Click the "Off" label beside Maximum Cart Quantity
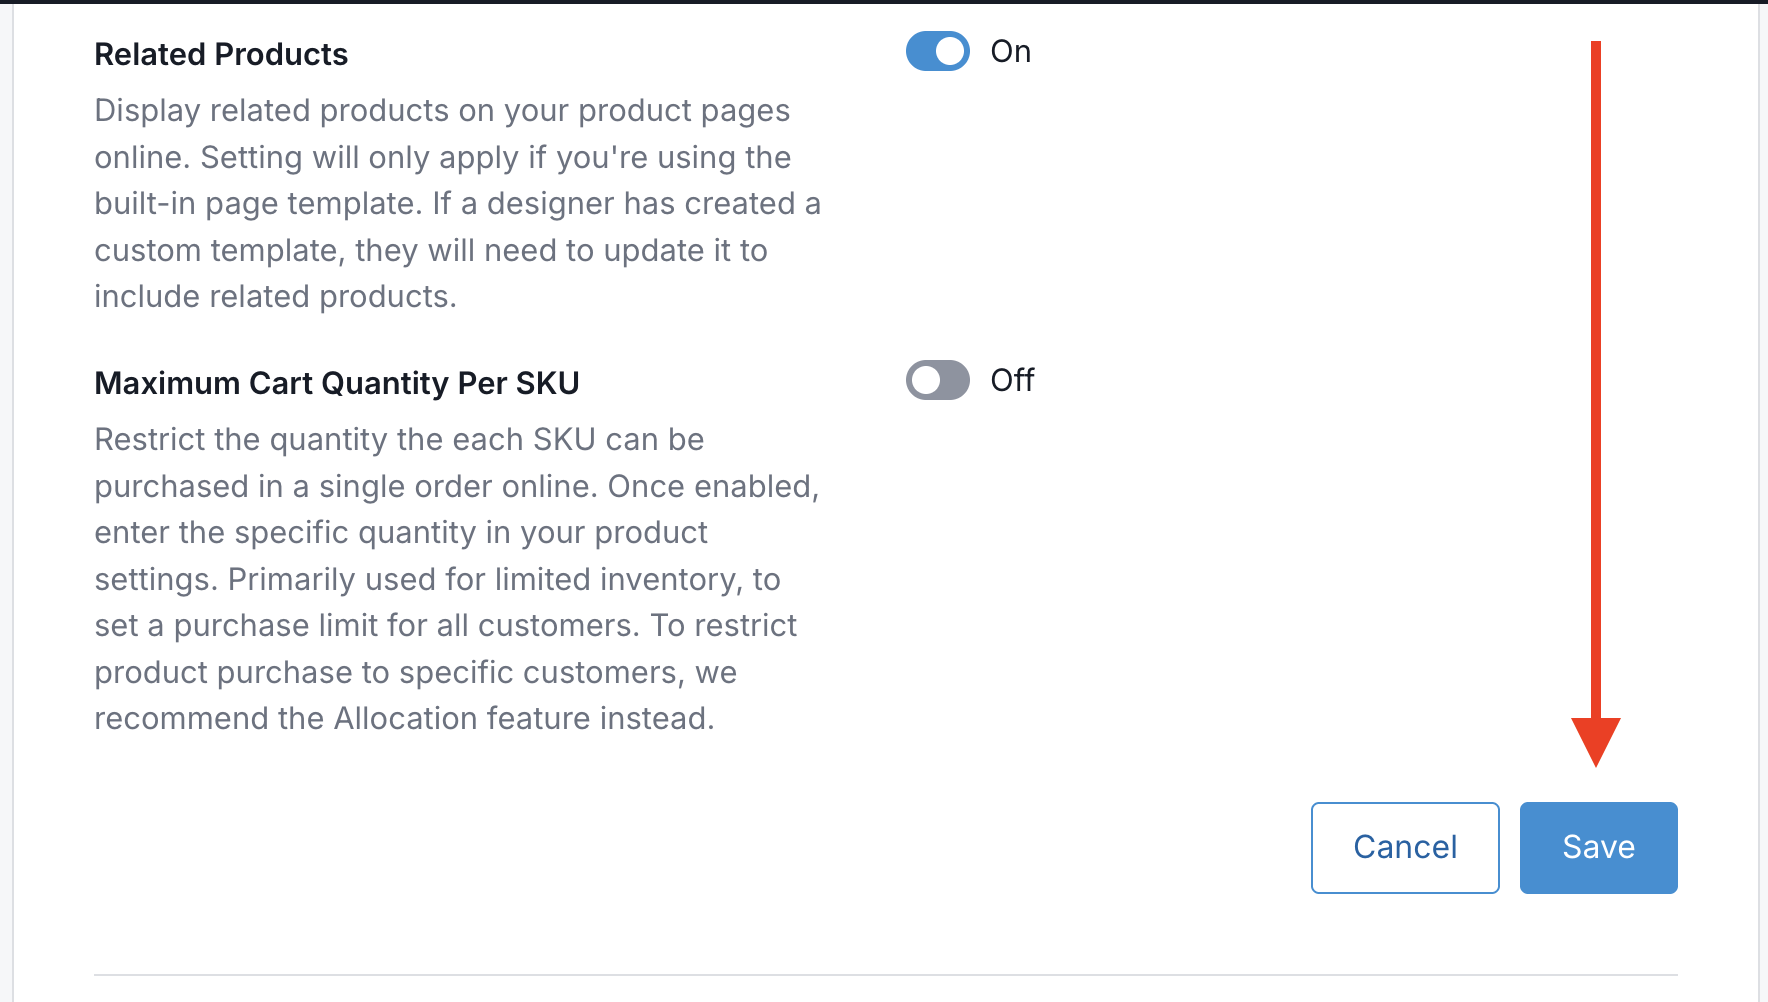 (x=1012, y=380)
